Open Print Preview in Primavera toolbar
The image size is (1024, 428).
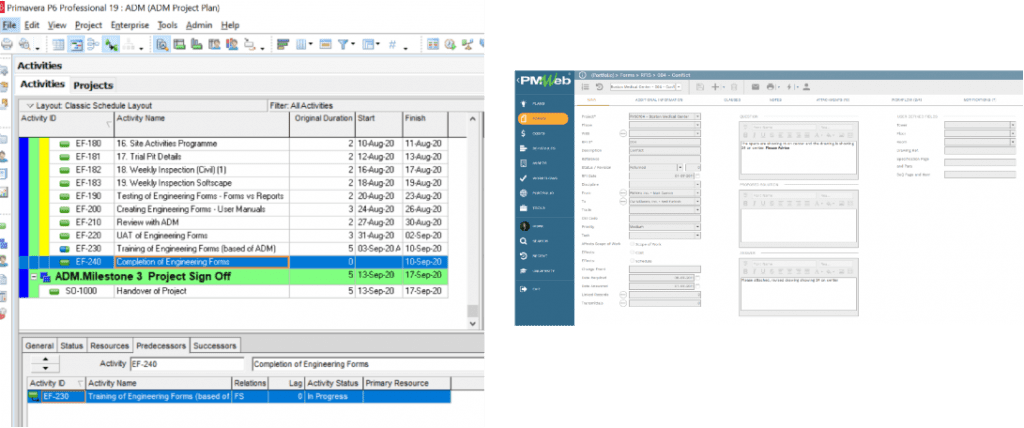(x=25, y=44)
